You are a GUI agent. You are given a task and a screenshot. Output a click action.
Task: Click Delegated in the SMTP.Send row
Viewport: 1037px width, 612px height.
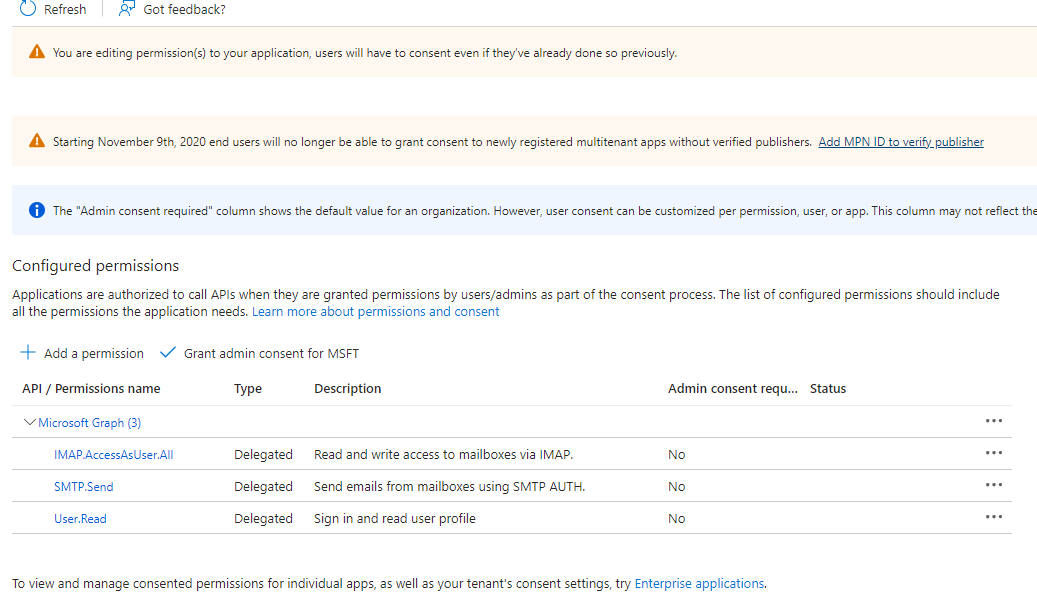[263, 486]
